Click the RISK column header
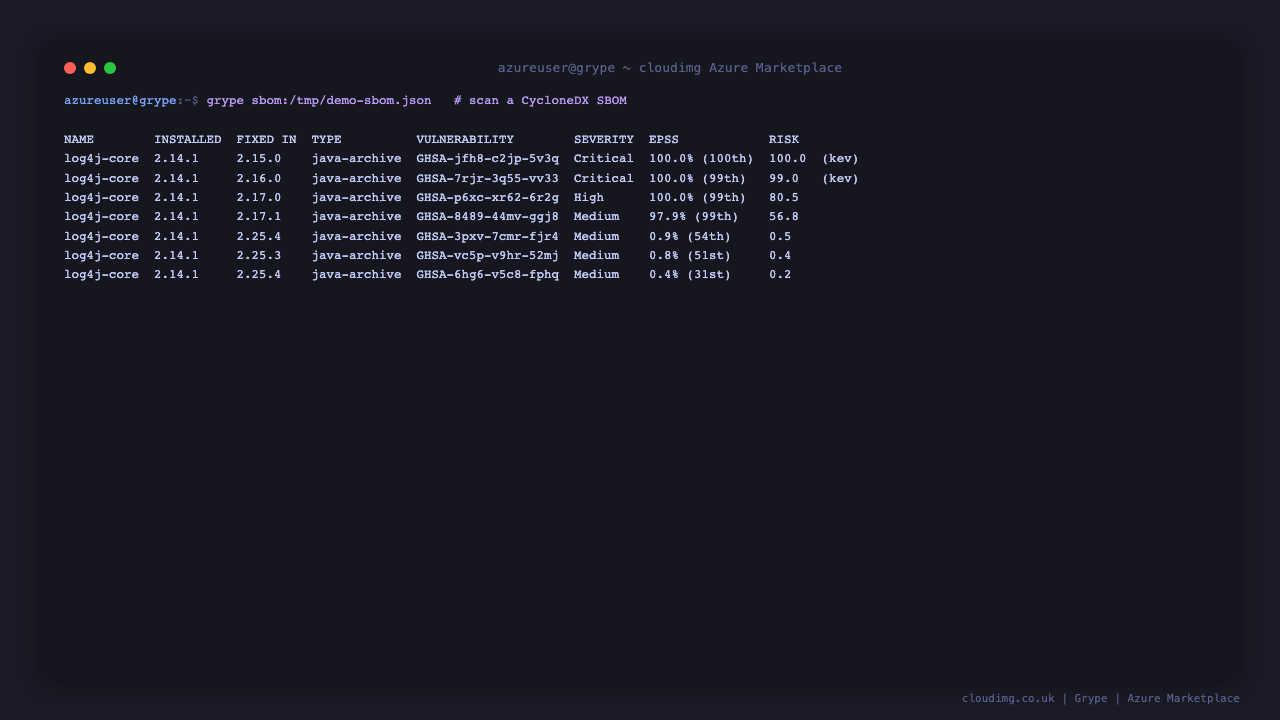The width and height of the screenshot is (1280, 720). click(x=784, y=140)
